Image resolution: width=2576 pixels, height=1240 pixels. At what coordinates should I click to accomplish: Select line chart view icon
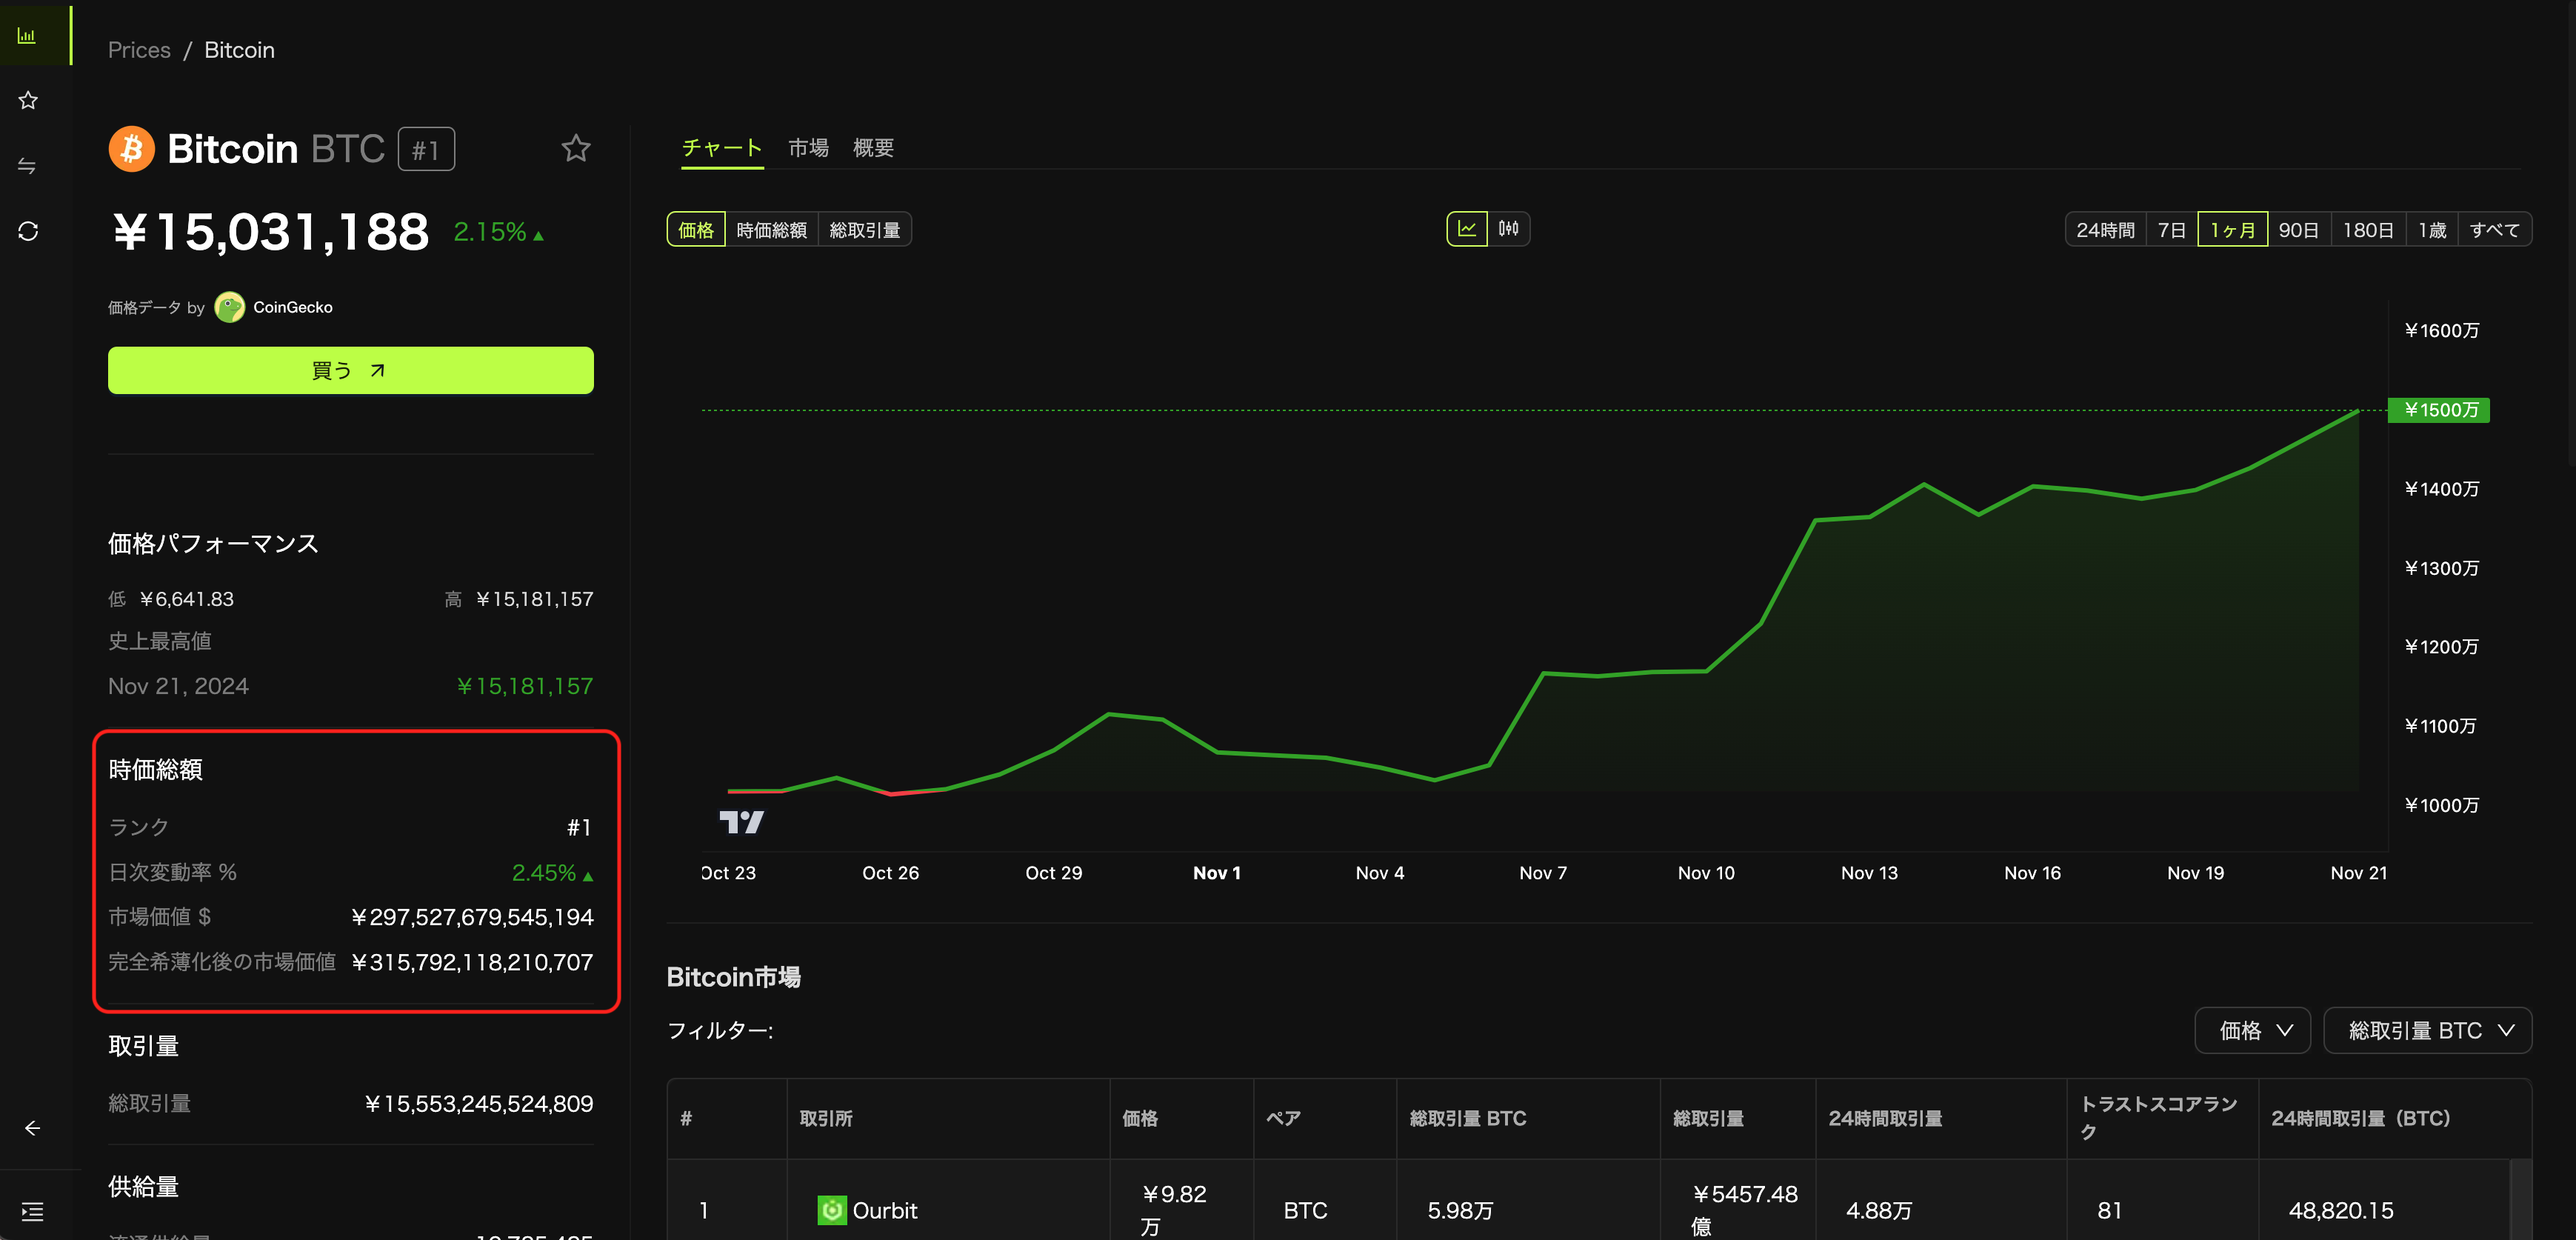[x=1466, y=229]
